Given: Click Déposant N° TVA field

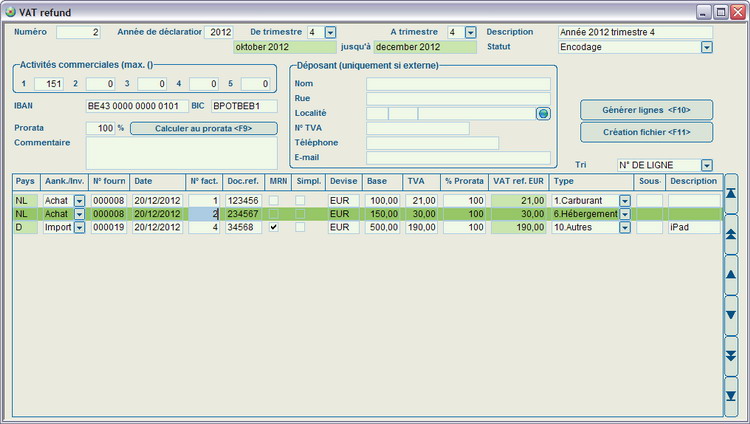Looking at the screenshot, I should point(418,128).
